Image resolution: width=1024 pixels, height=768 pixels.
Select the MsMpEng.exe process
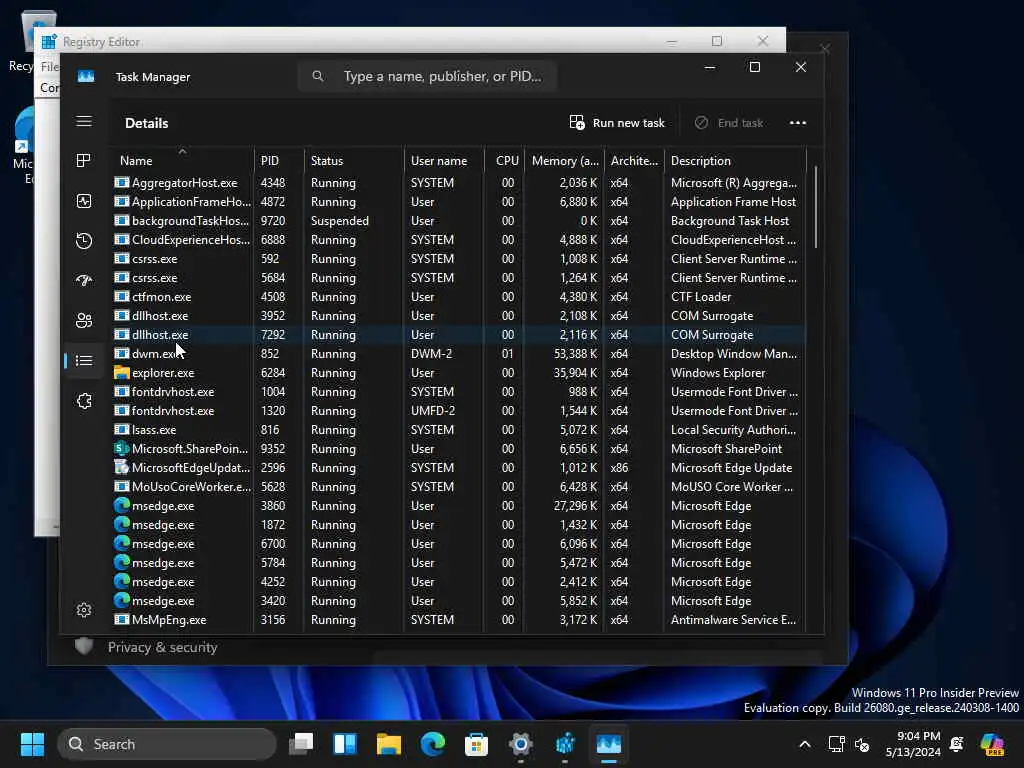pos(458,620)
